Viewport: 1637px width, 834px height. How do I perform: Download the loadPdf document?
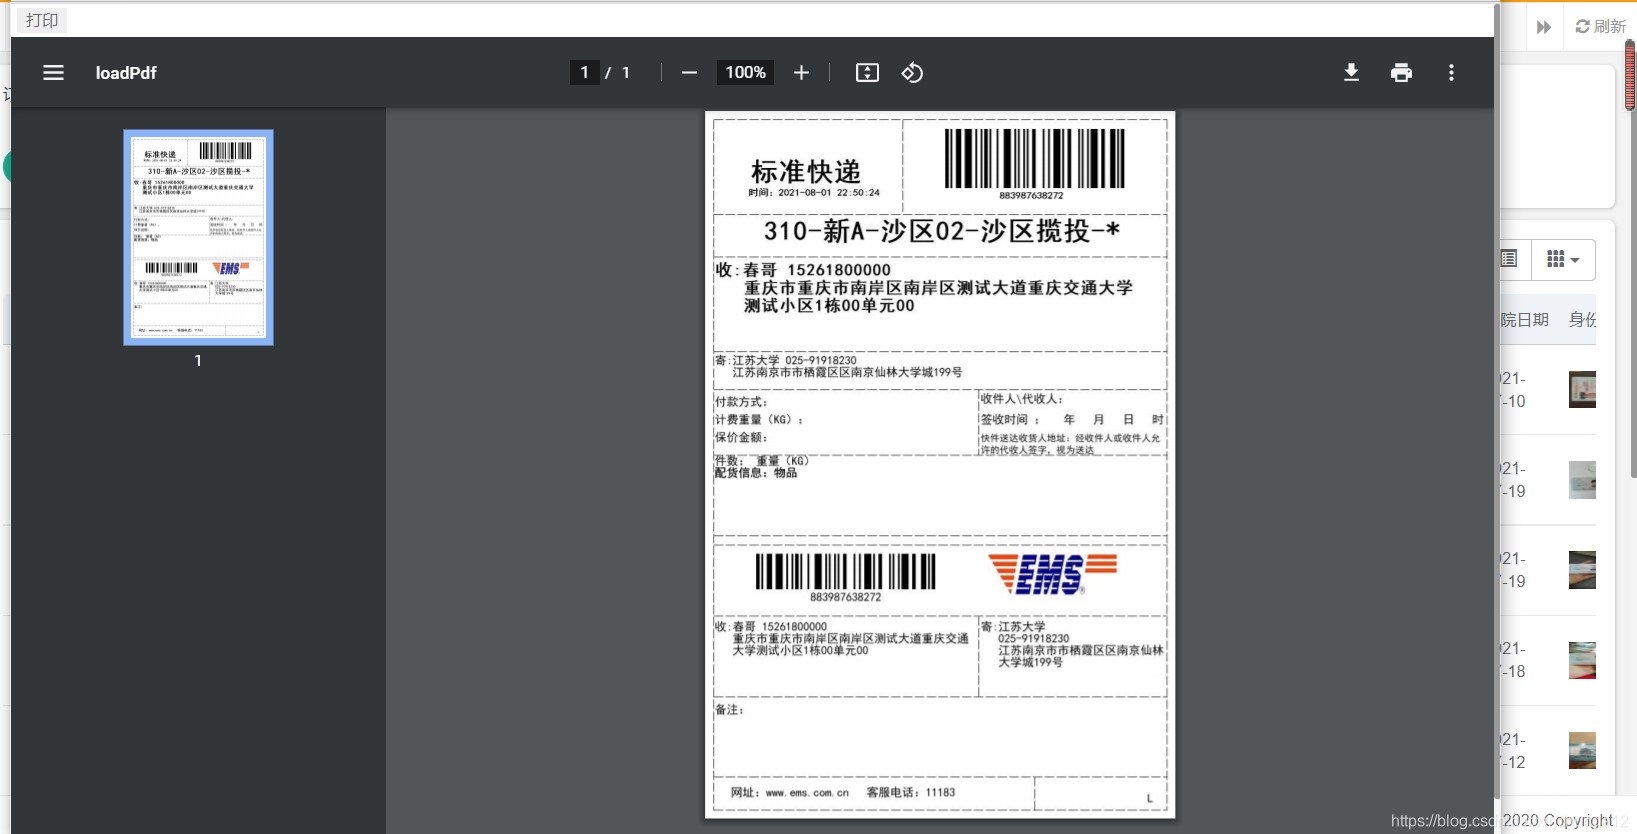[x=1351, y=73]
